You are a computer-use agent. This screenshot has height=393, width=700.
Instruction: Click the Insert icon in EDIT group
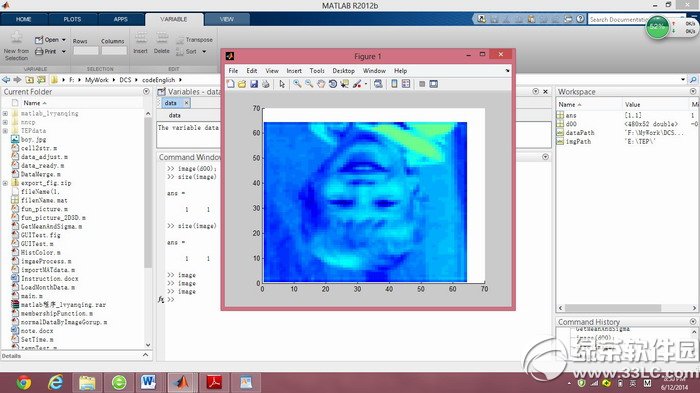click(141, 43)
